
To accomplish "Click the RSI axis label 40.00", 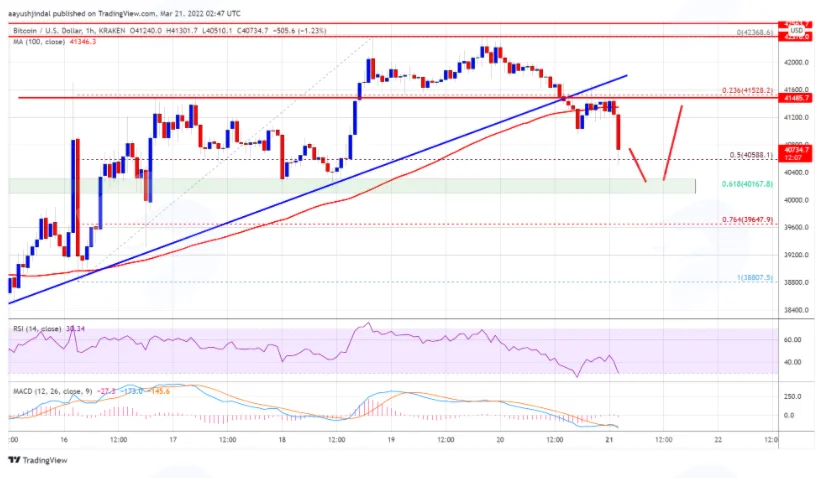I will point(792,362).
